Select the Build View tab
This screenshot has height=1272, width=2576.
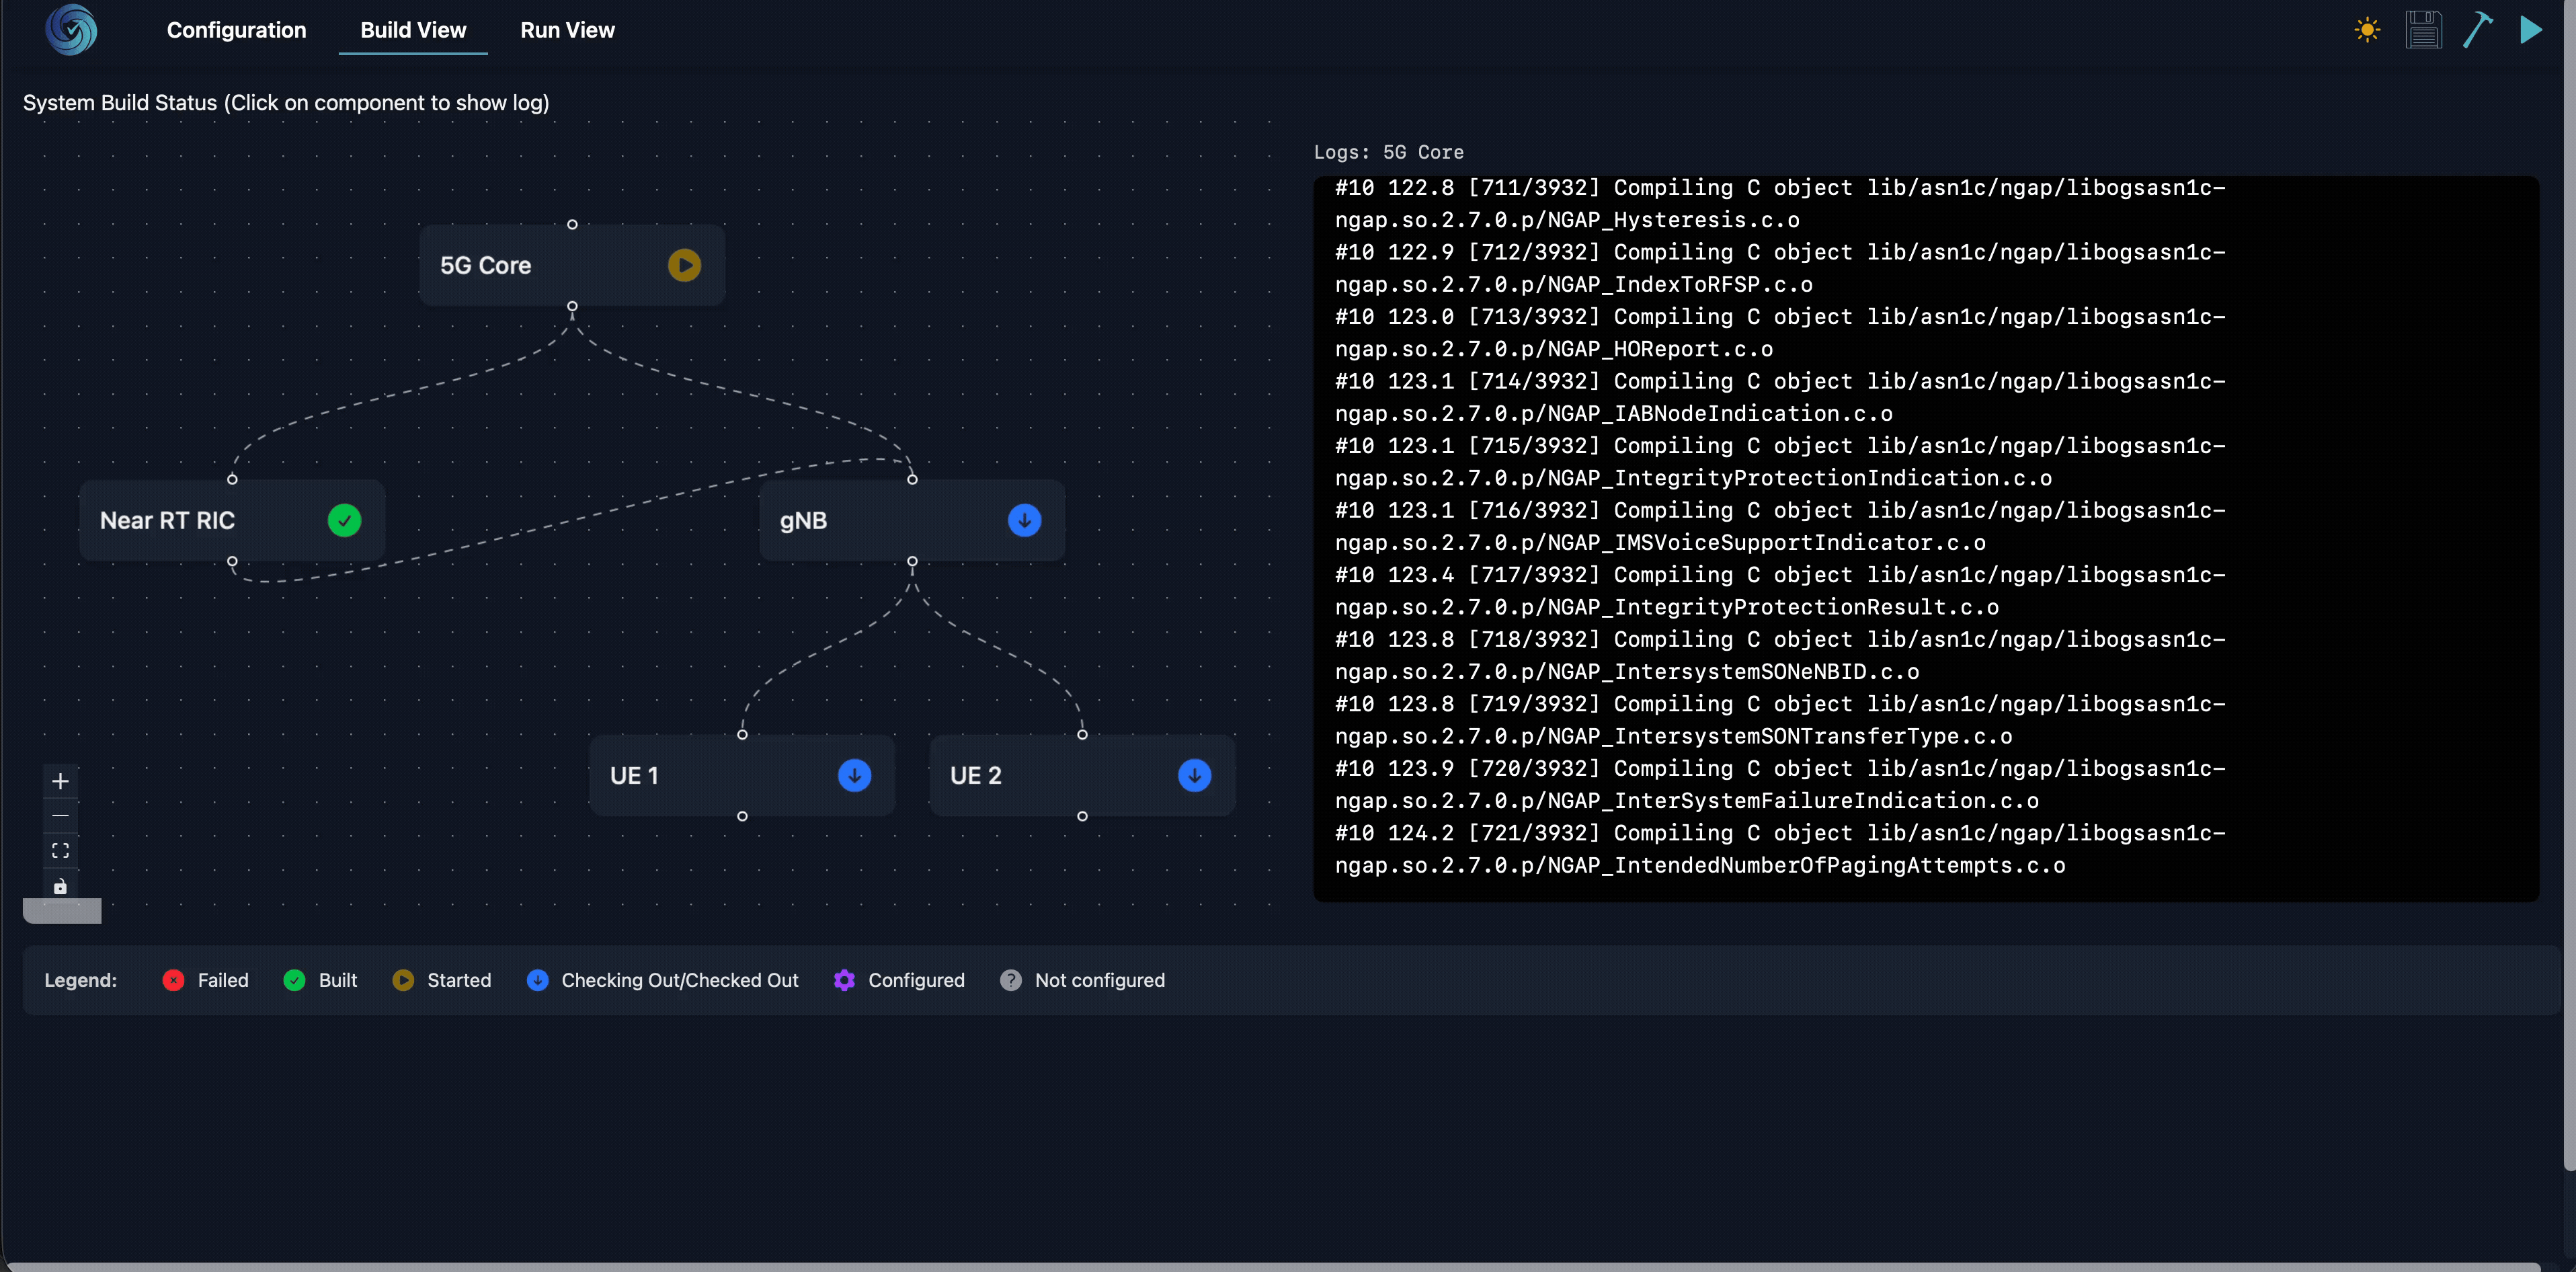coord(413,30)
